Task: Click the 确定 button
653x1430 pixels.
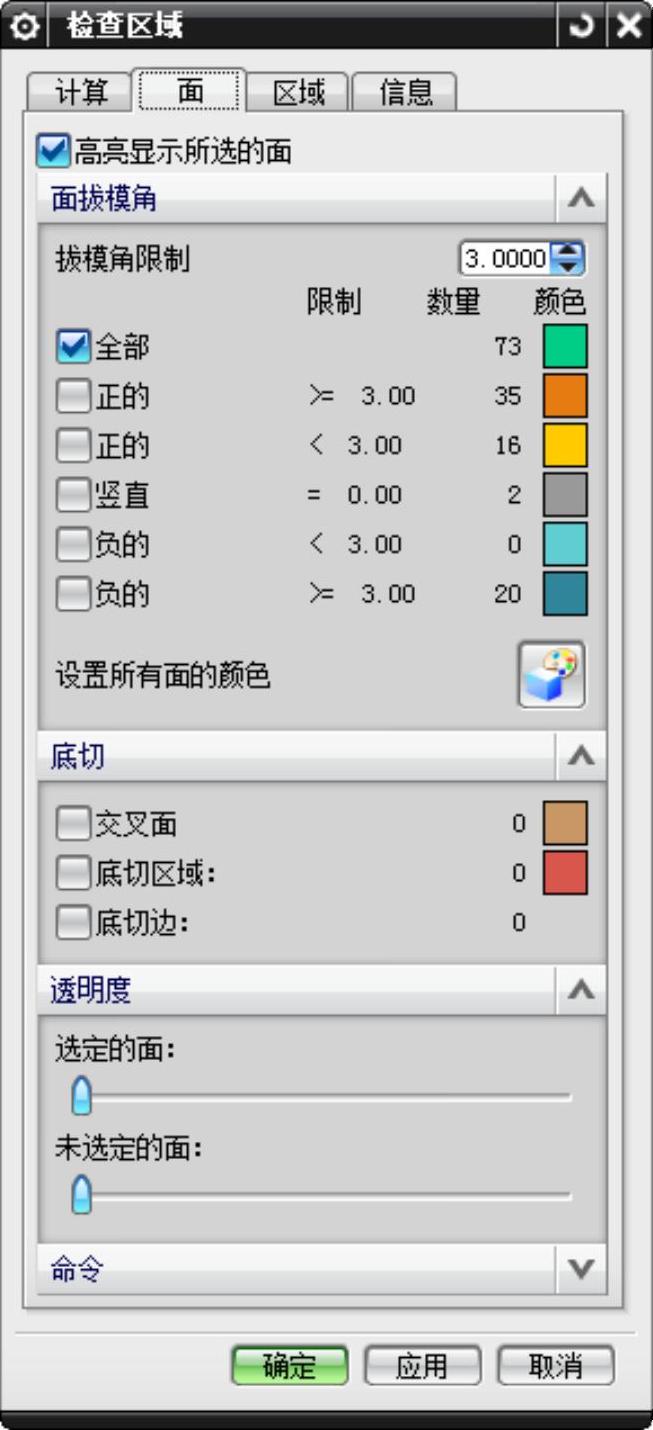Action: (x=290, y=1366)
